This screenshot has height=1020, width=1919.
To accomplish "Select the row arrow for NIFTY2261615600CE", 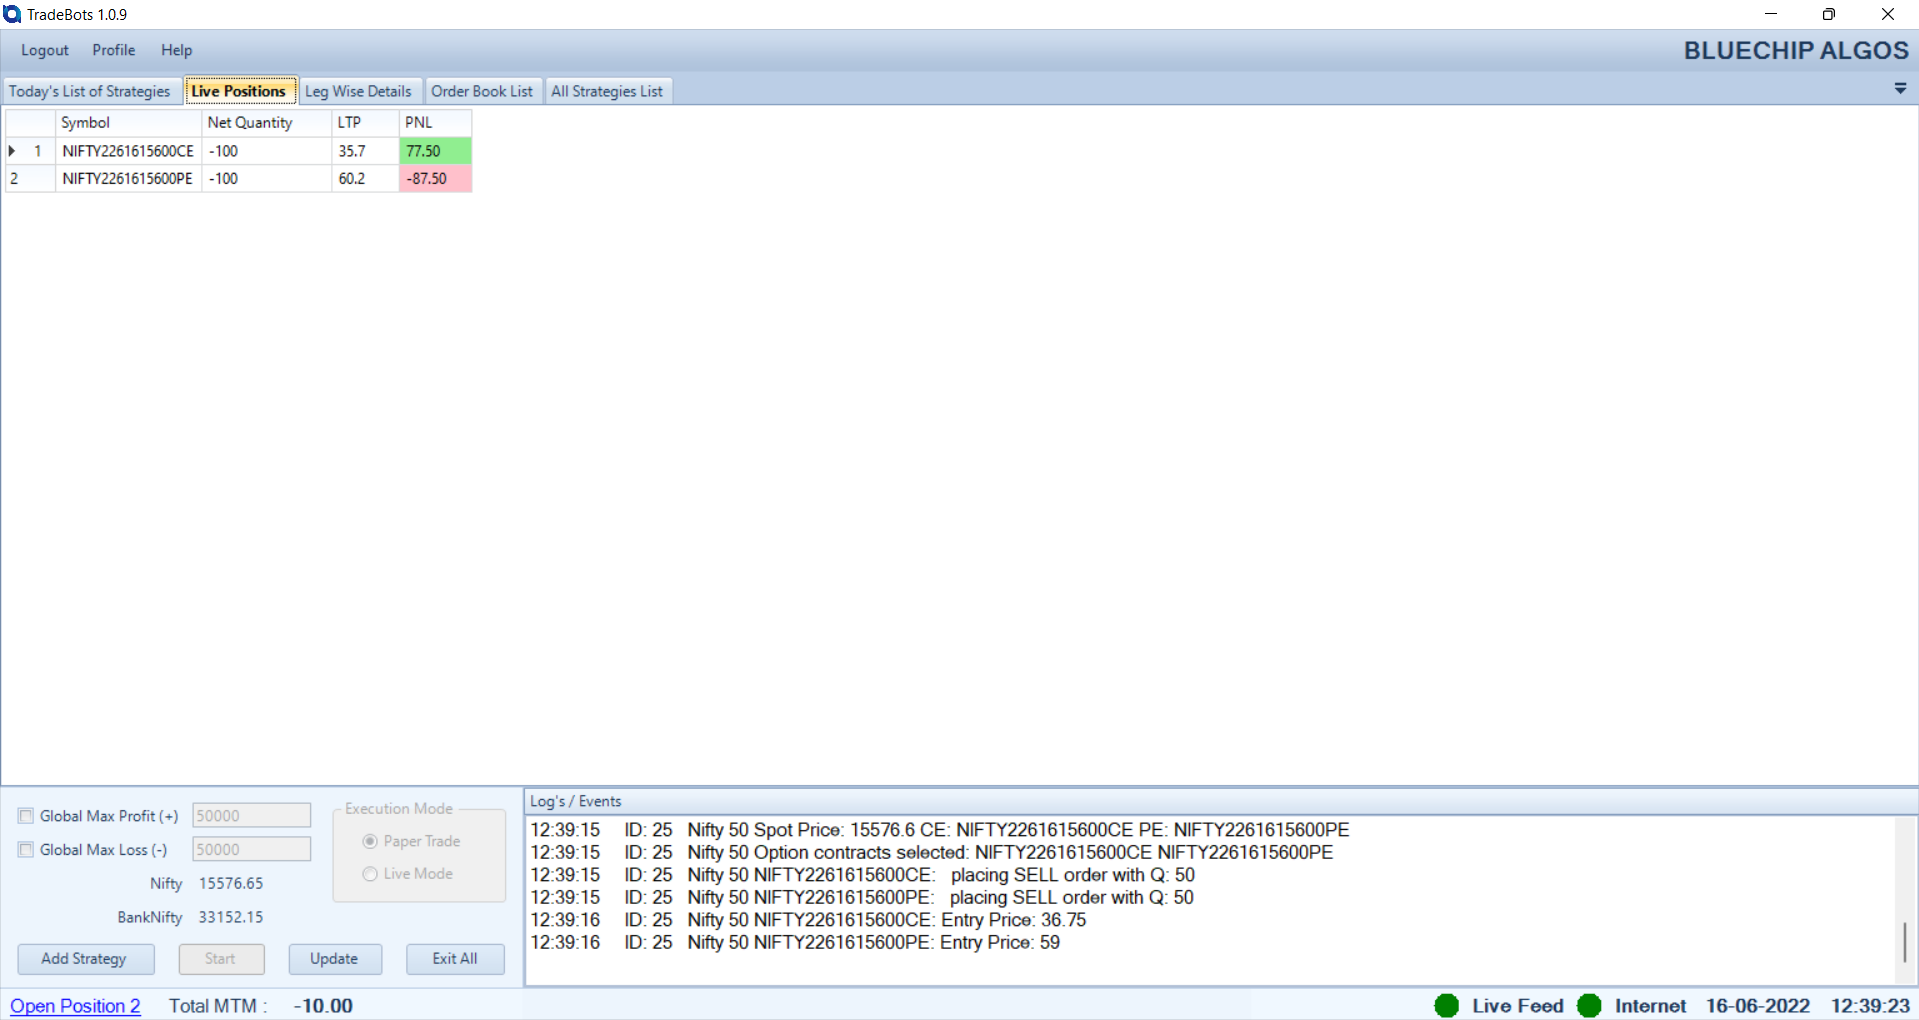I will (x=12, y=151).
